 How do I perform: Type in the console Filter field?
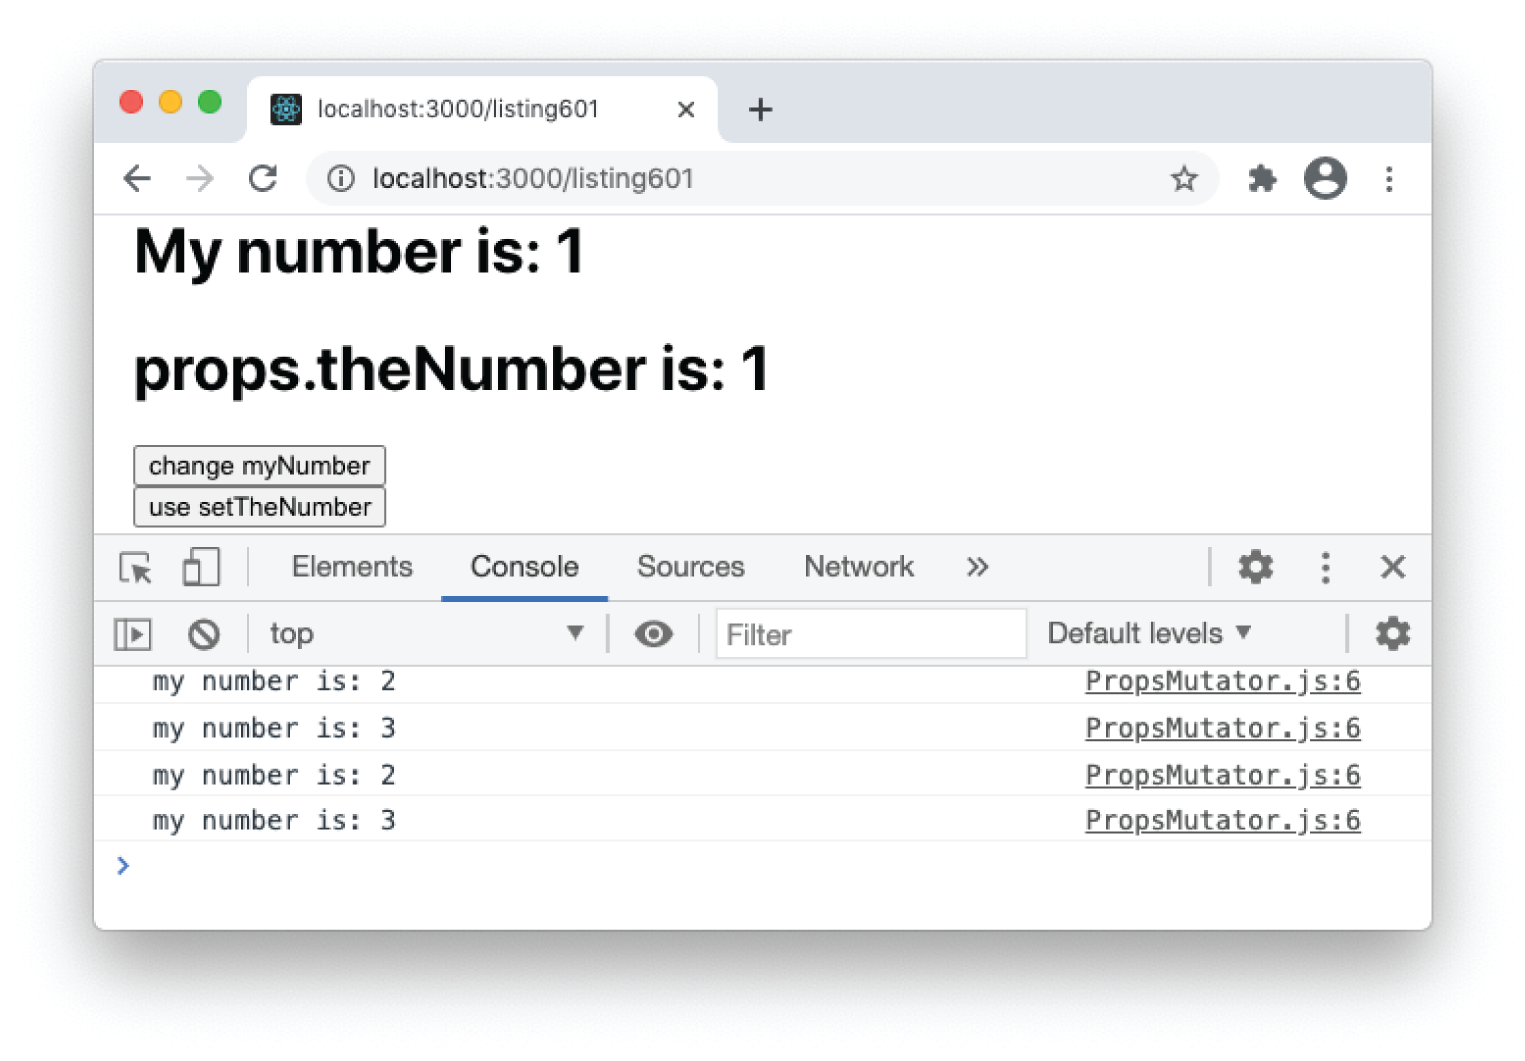[x=869, y=633]
